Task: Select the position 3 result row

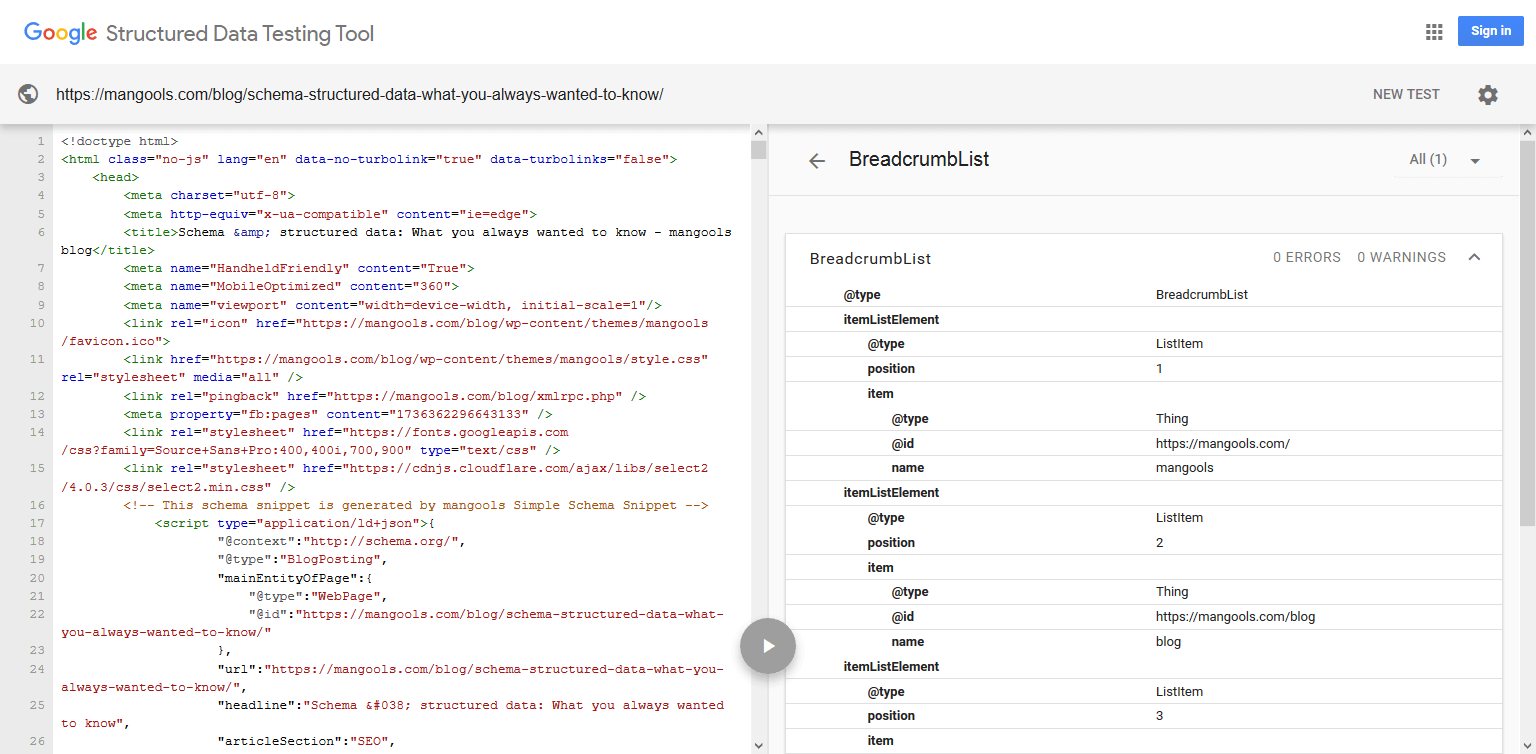Action: [1144, 716]
